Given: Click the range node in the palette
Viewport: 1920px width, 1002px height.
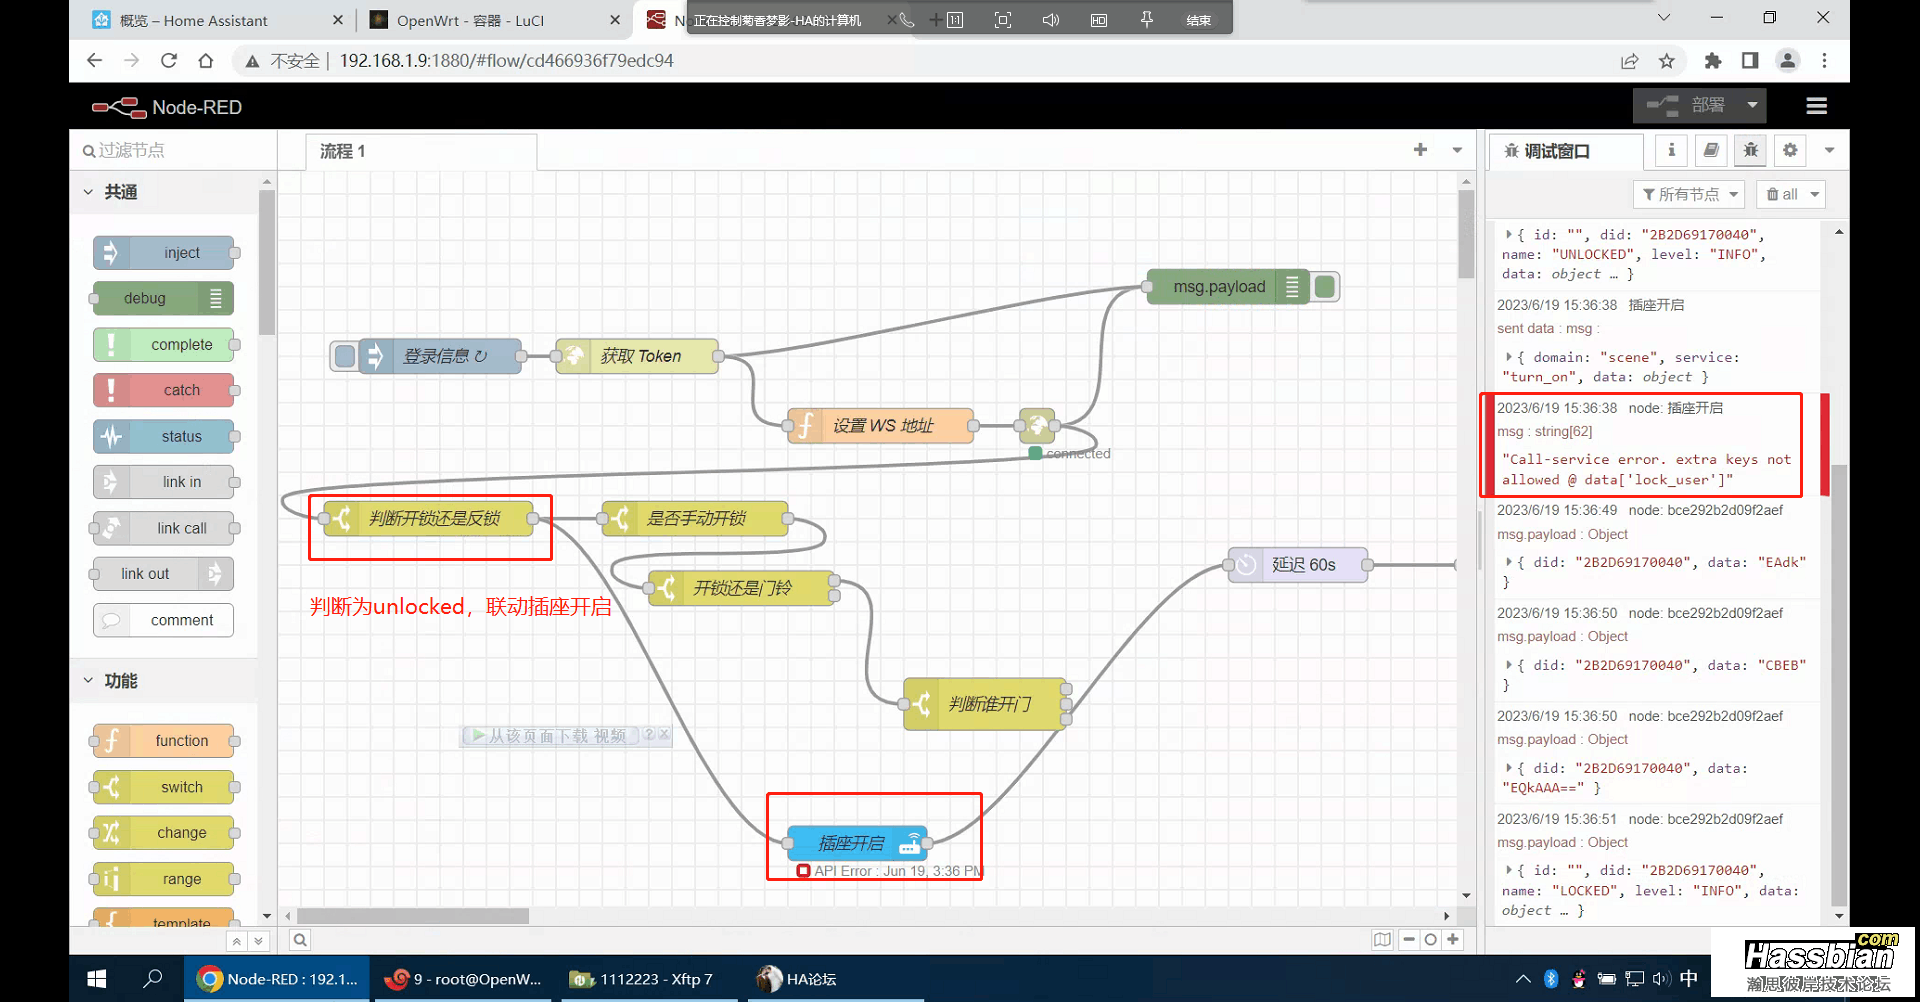Looking at the screenshot, I should pyautogui.click(x=164, y=879).
